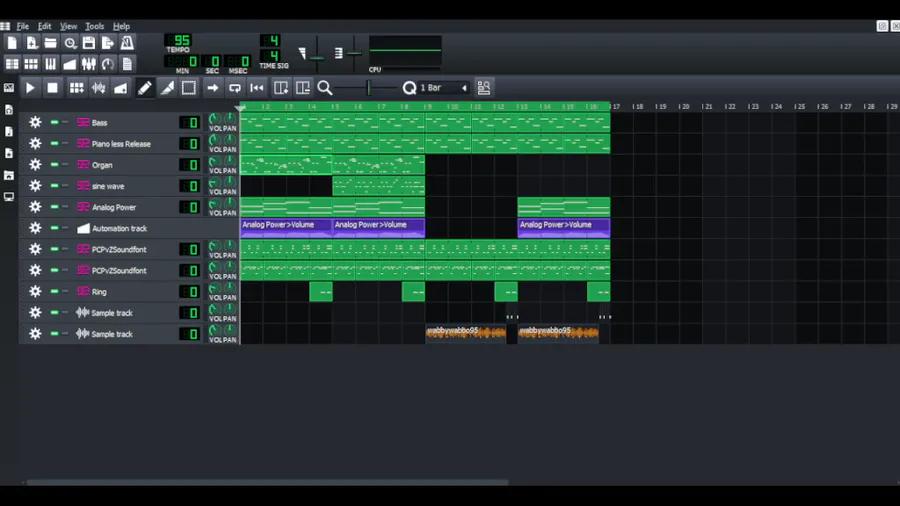Viewport: 900px width, 506px height.
Task: Select the Knife split tool
Action: (x=167, y=88)
